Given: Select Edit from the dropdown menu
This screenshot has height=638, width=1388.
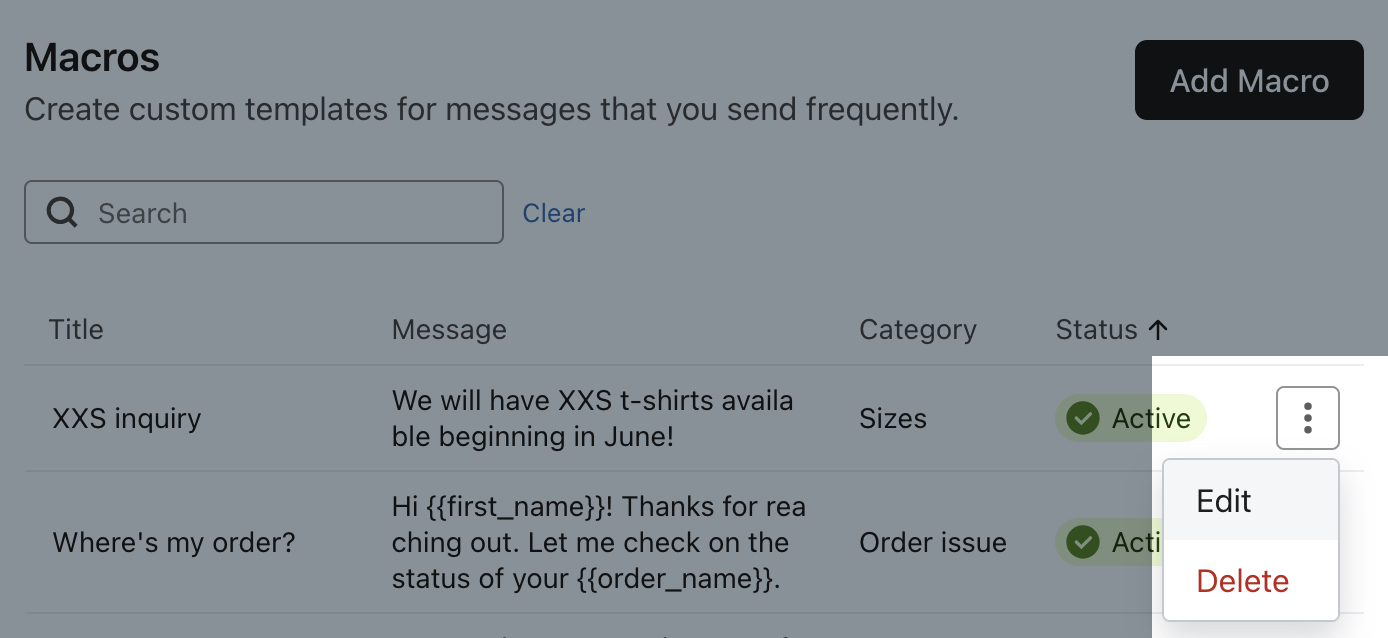Looking at the screenshot, I should tap(1224, 501).
